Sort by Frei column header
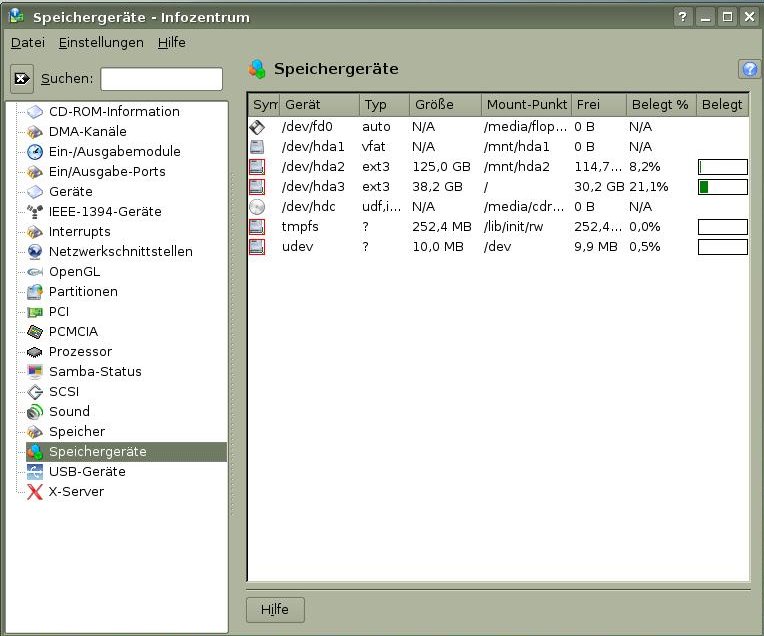The image size is (764, 636). coord(598,105)
